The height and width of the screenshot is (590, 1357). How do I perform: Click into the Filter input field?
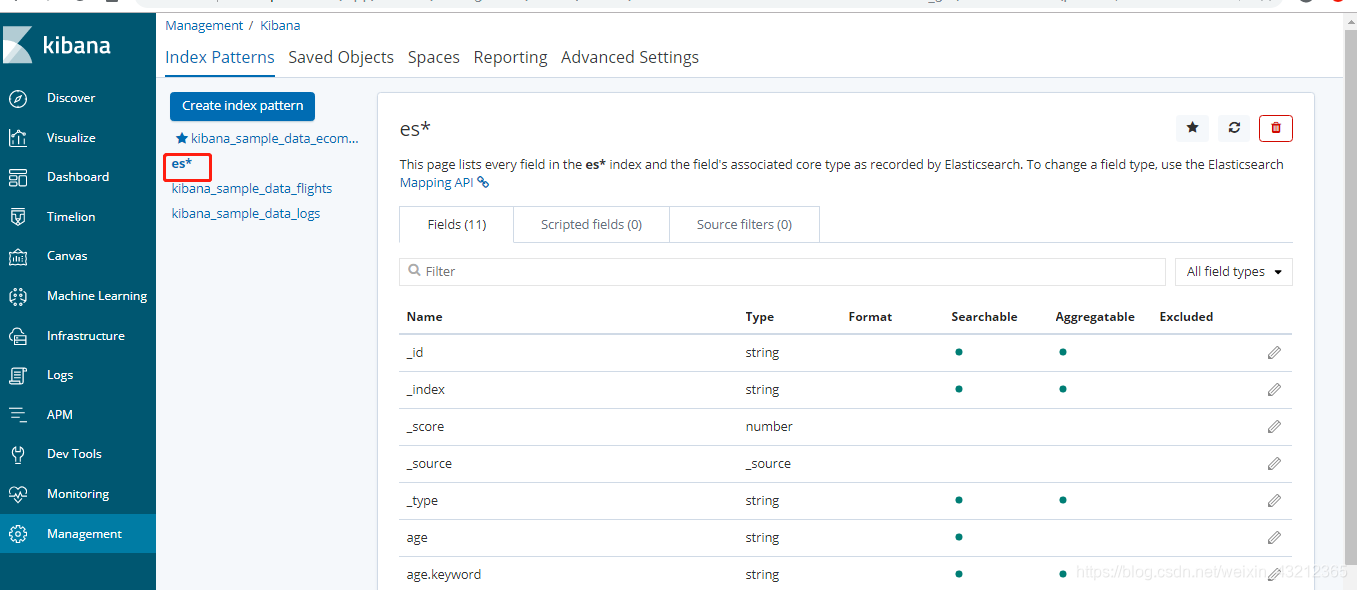coord(782,272)
